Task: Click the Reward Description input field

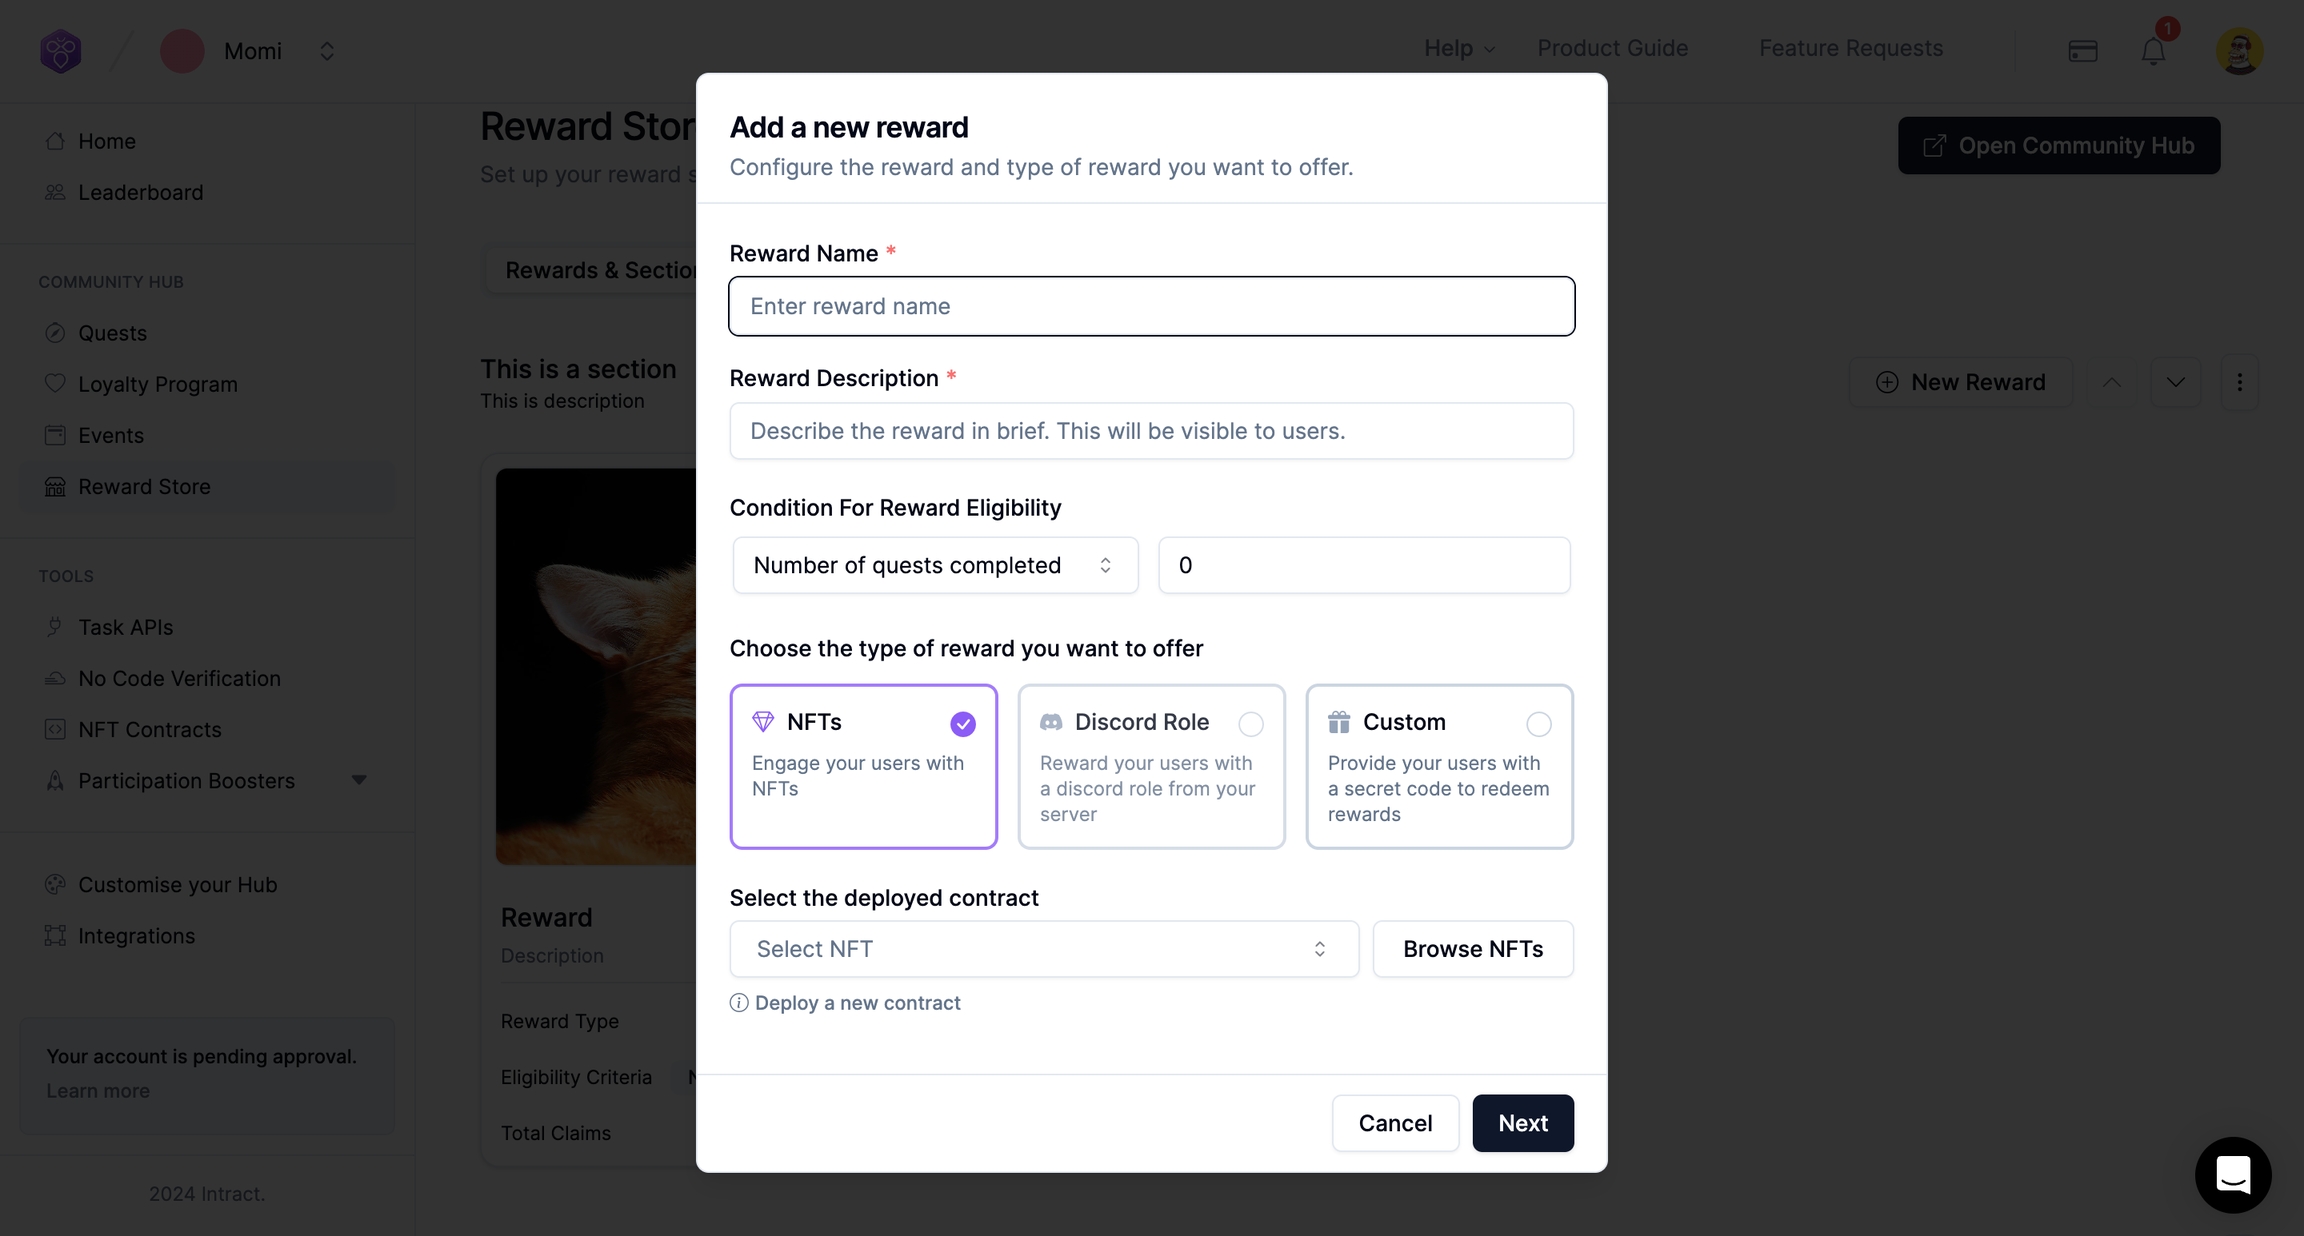Action: (x=1151, y=431)
